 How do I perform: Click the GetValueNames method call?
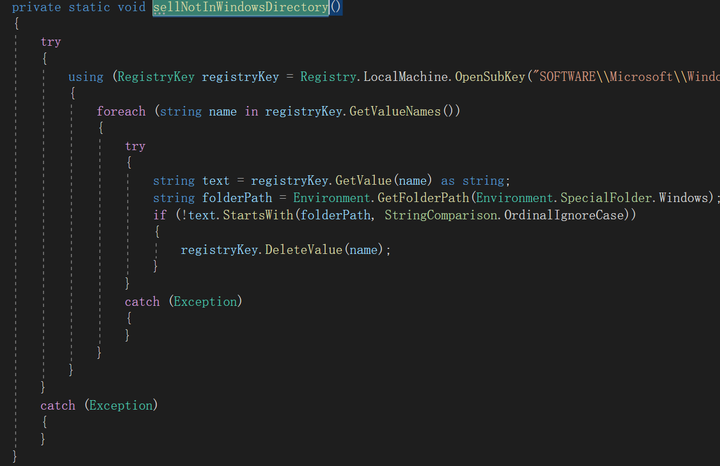[x=400, y=111]
